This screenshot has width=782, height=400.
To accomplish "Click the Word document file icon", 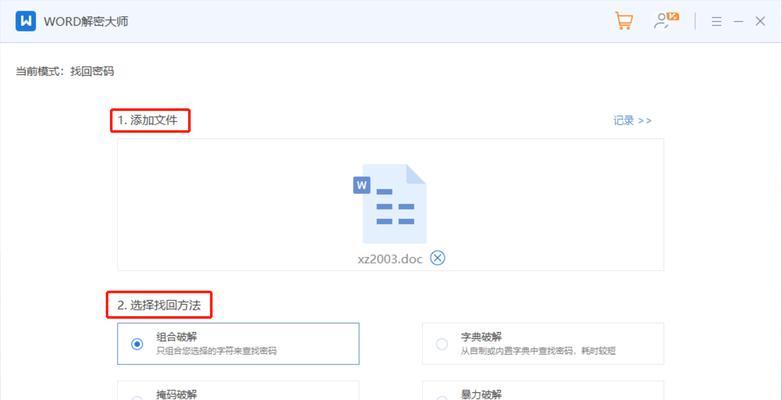I will (x=390, y=203).
